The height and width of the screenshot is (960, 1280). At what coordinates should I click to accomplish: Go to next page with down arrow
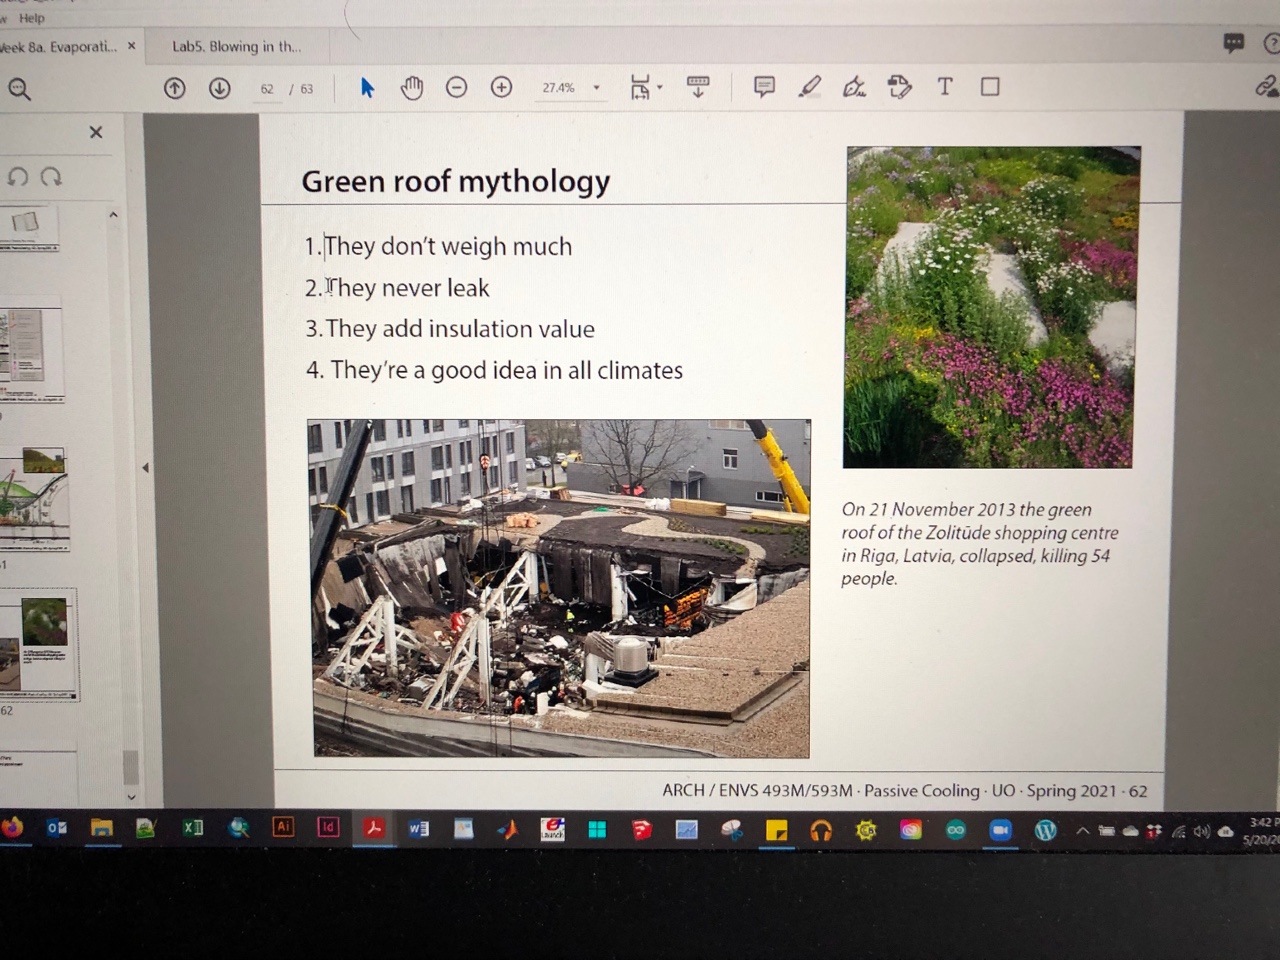point(220,88)
